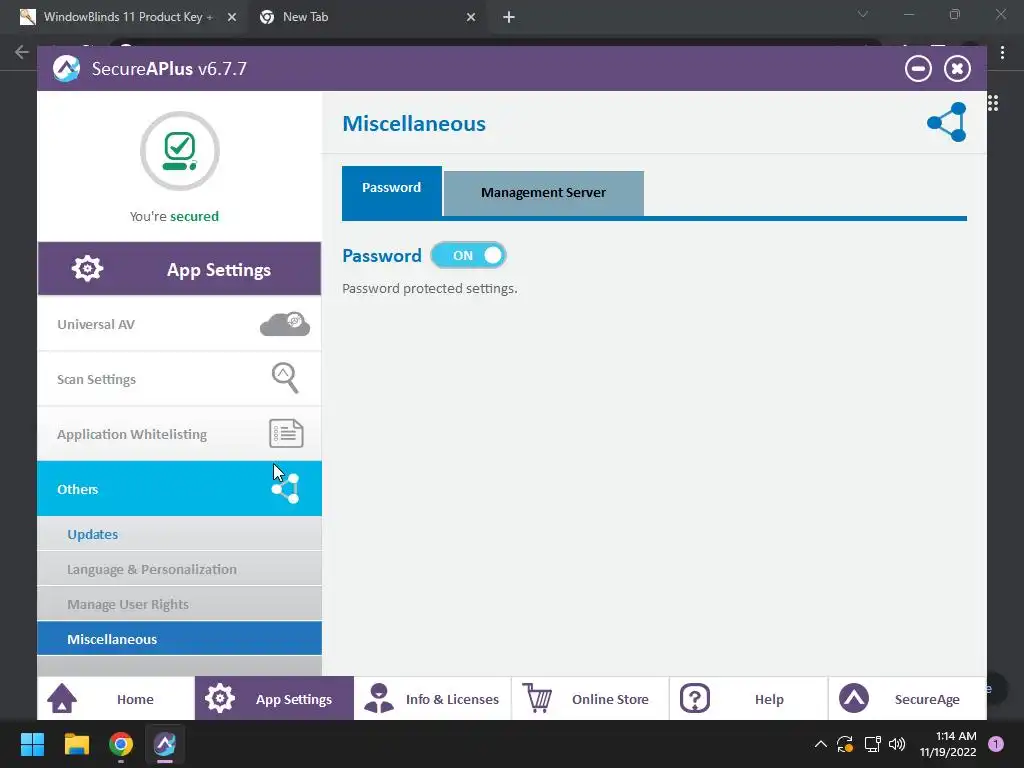
Task: Open a new Chrome tab with plus button
Action: (509, 17)
